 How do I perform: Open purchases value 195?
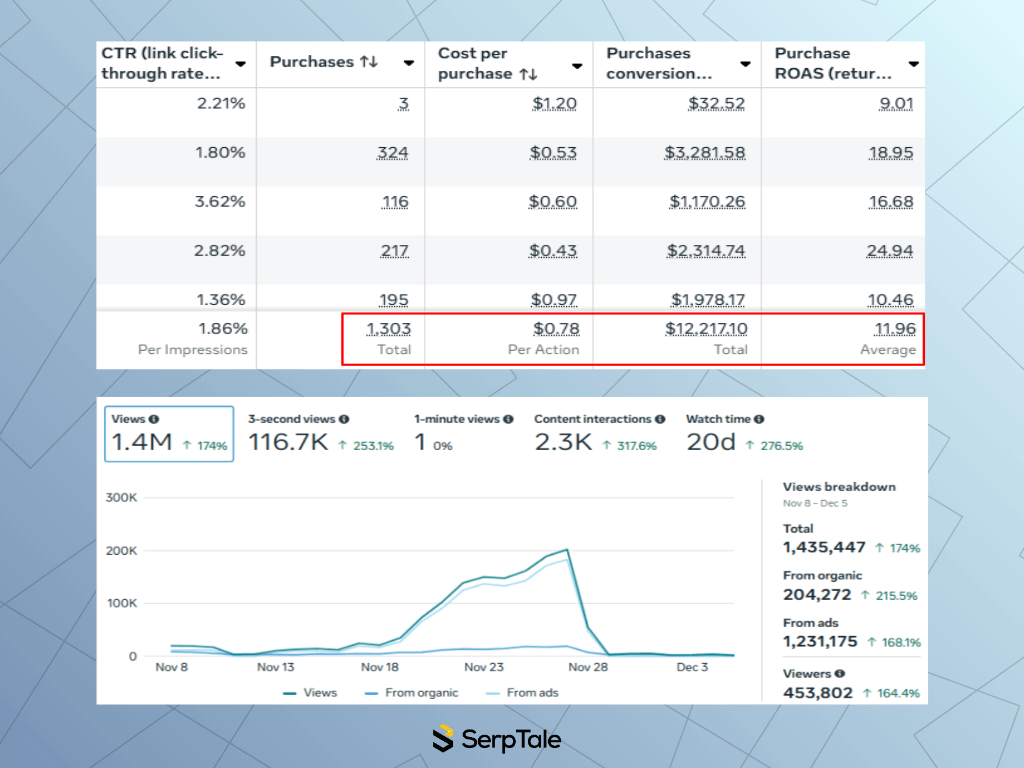[x=394, y=300]
